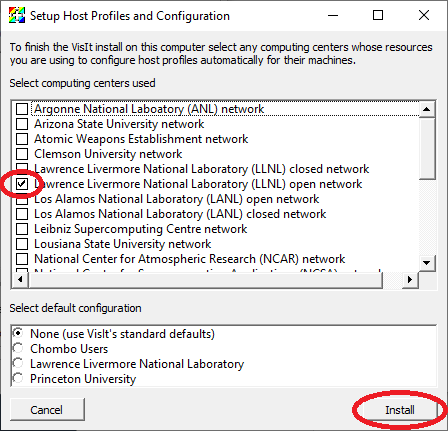Check the NCAR network checkbox

22,259
